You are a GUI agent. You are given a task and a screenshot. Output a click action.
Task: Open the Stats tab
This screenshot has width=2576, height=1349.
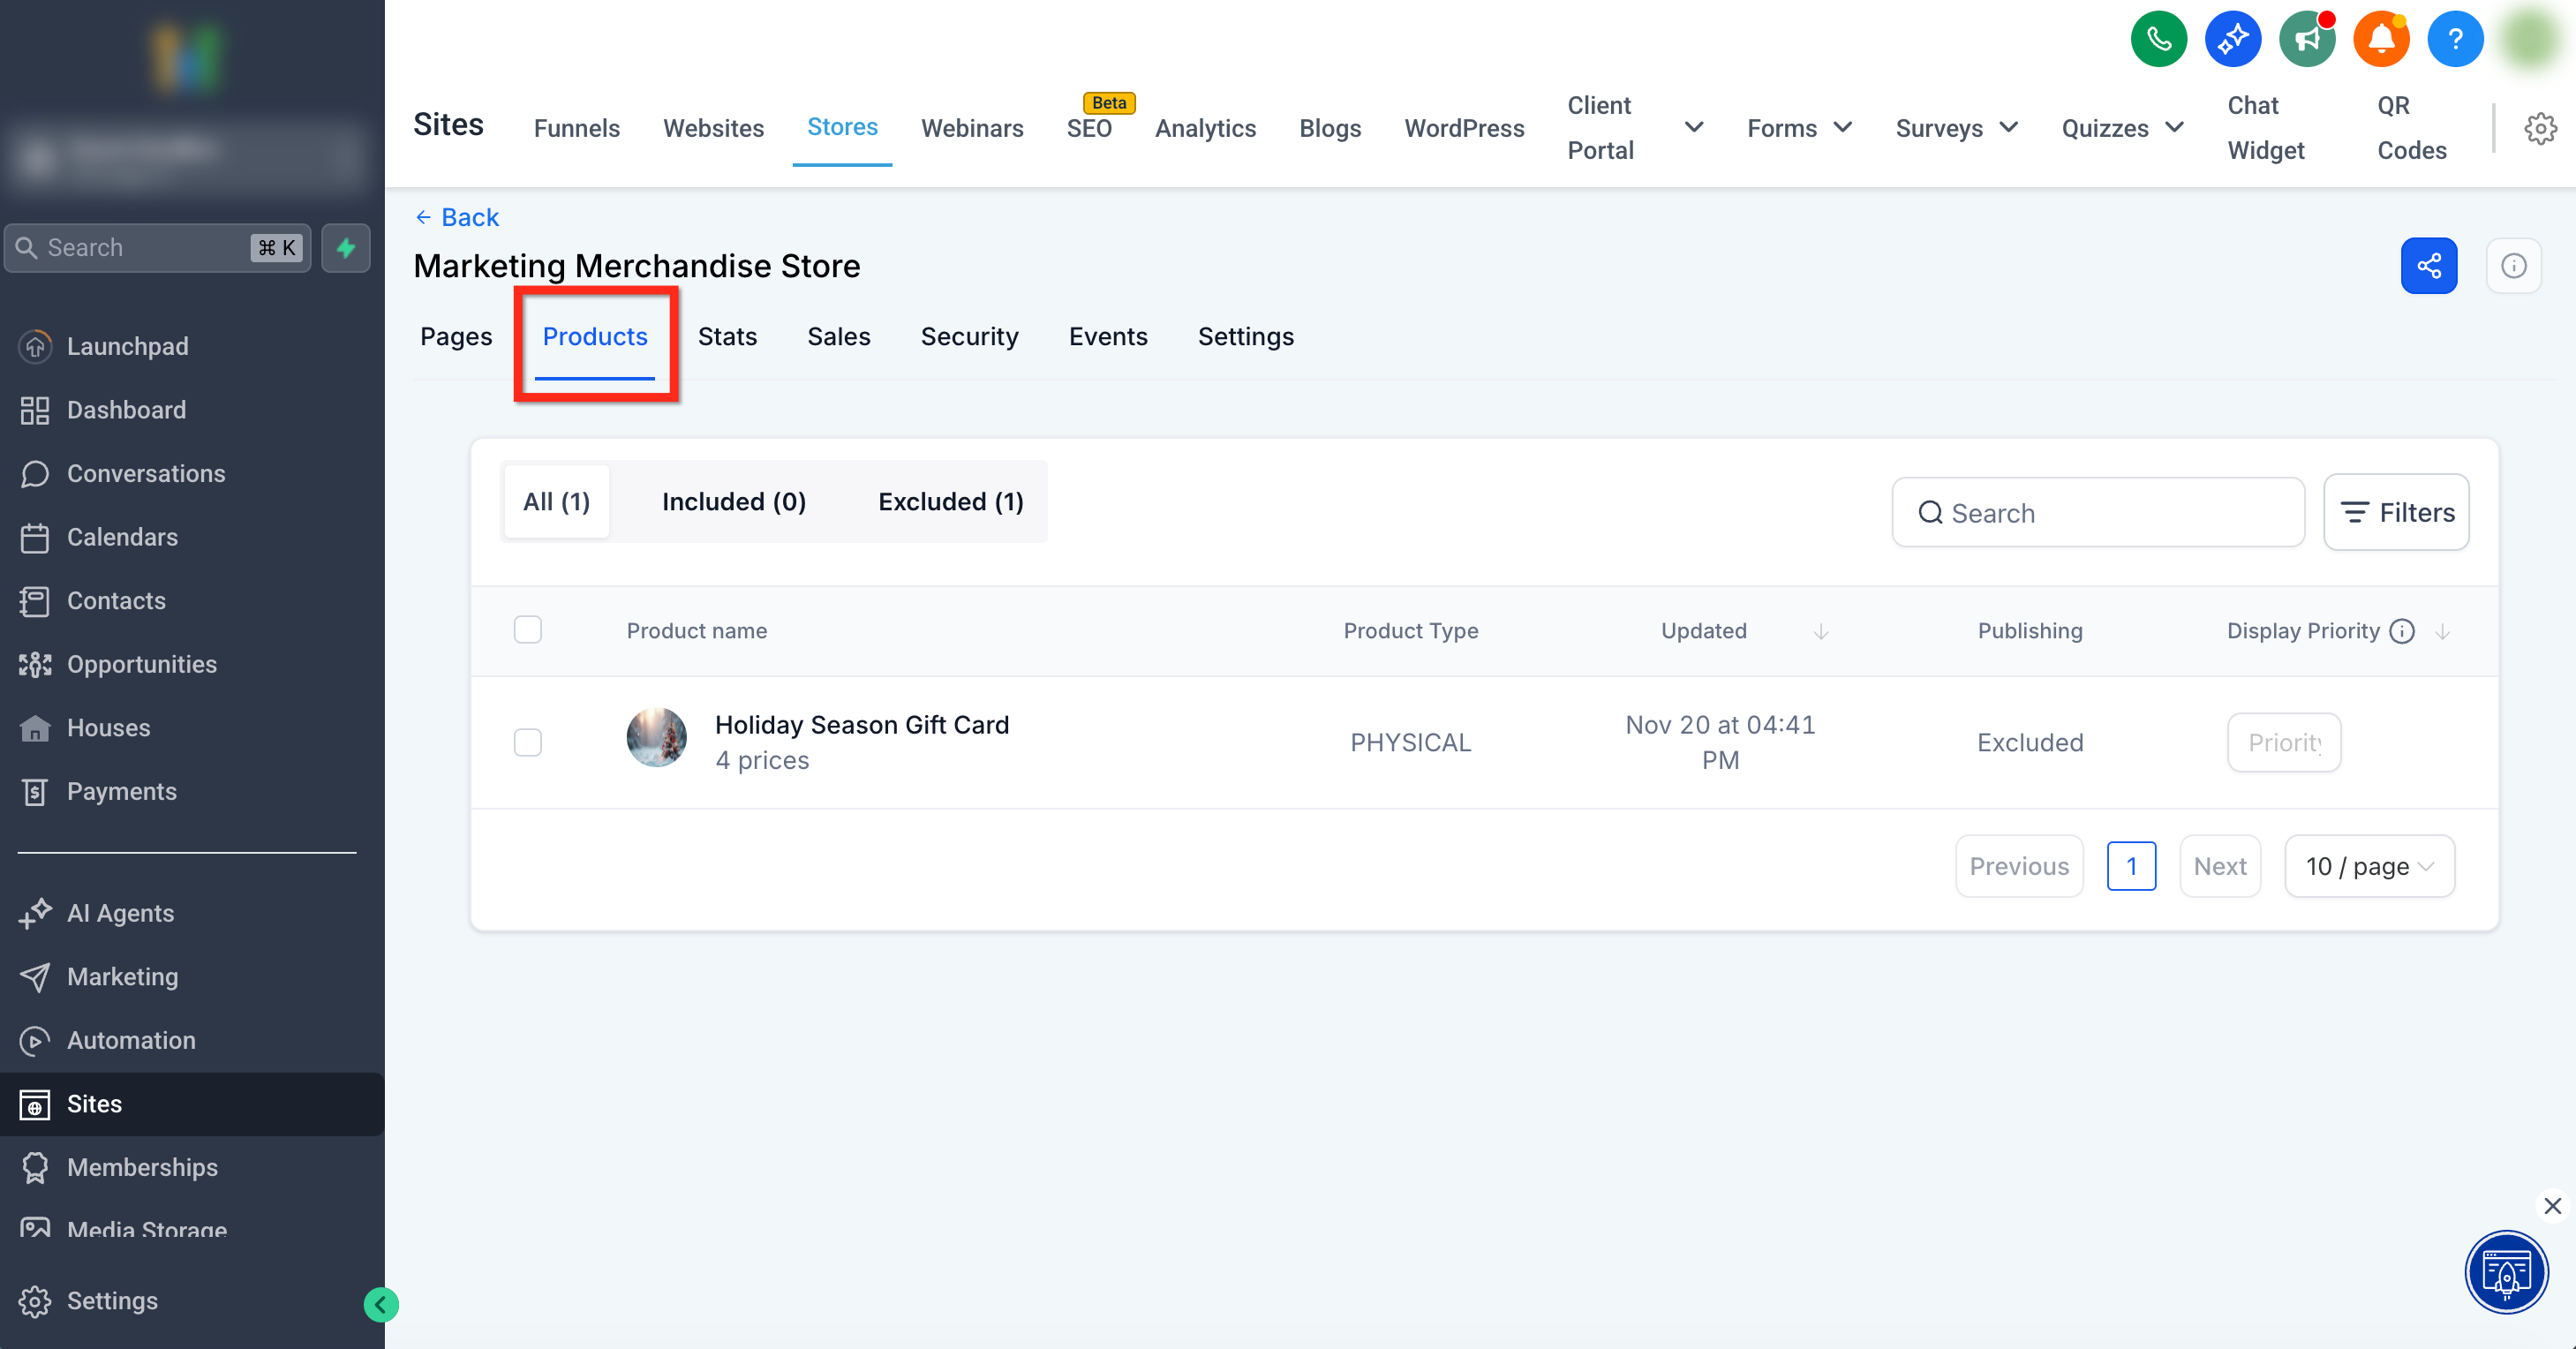coord(727,337)
